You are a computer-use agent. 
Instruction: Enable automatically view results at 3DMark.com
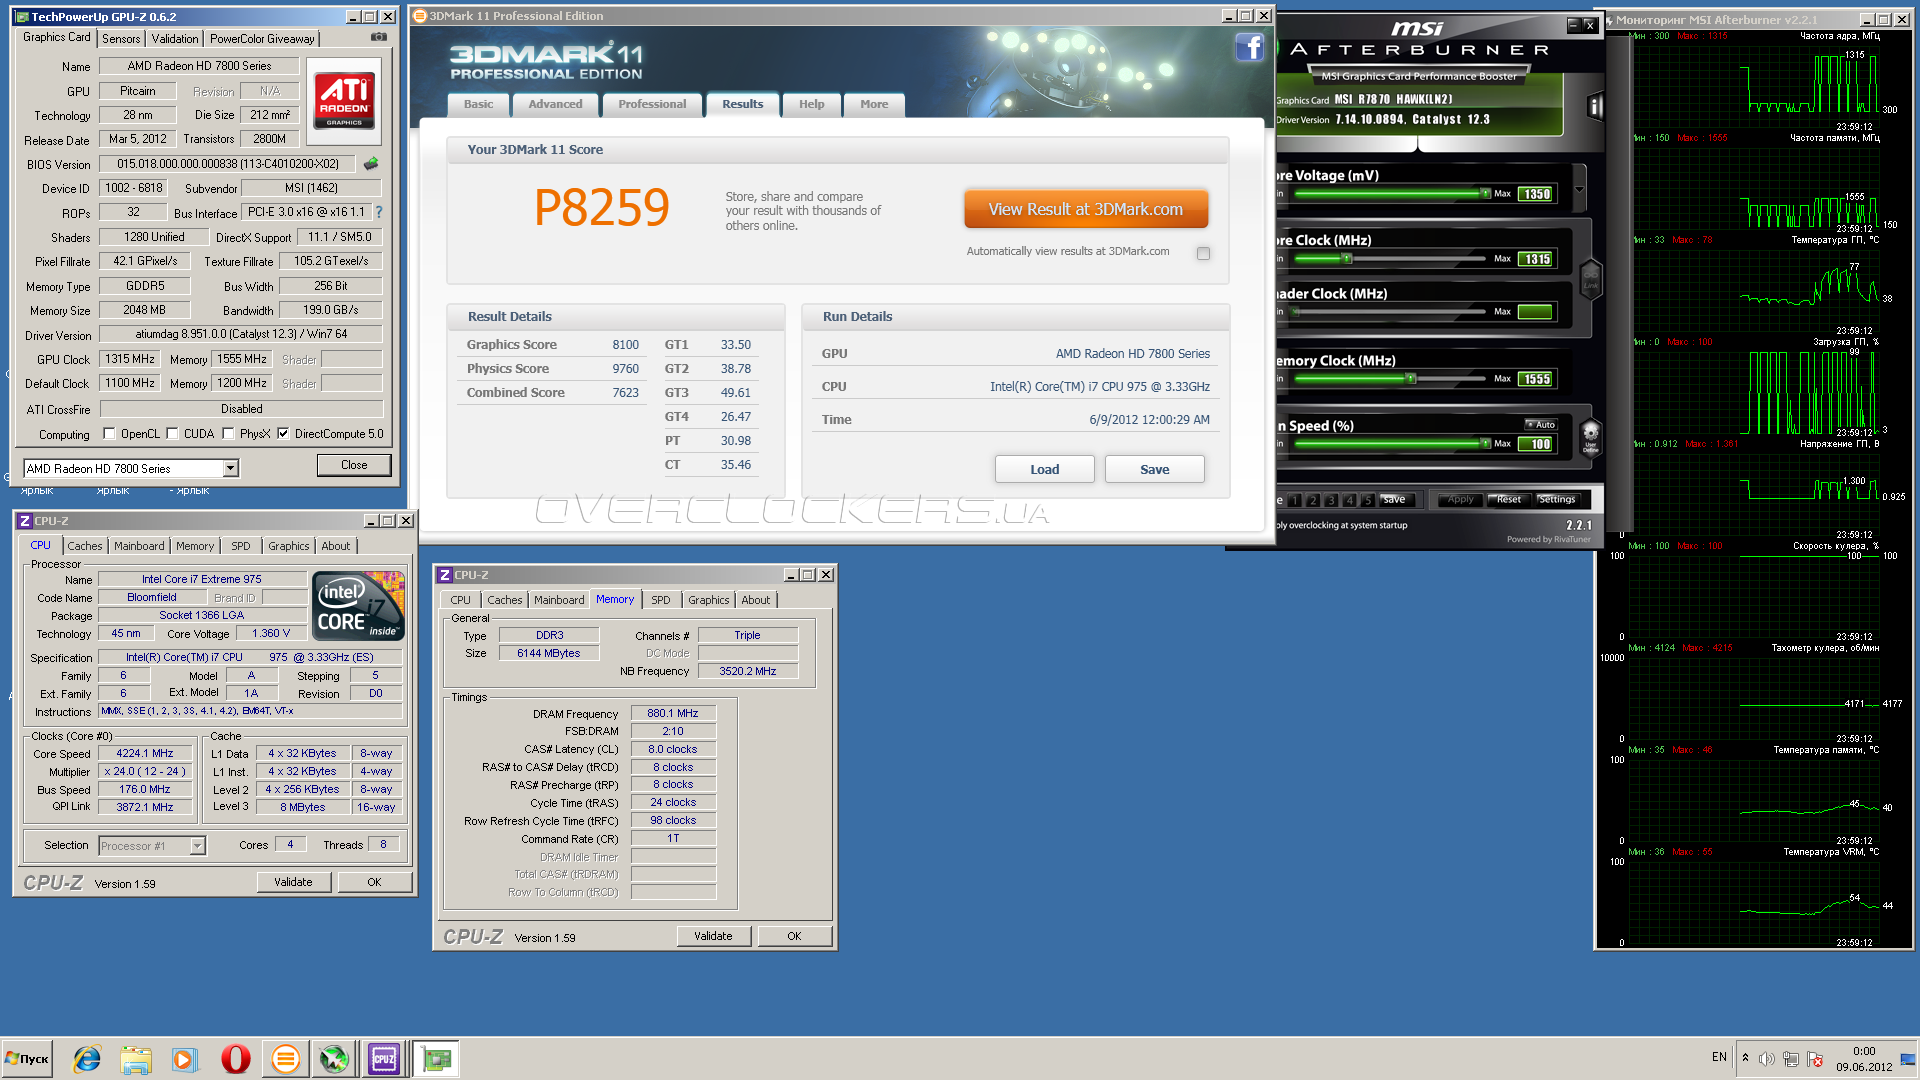[x=1203, y=253]
